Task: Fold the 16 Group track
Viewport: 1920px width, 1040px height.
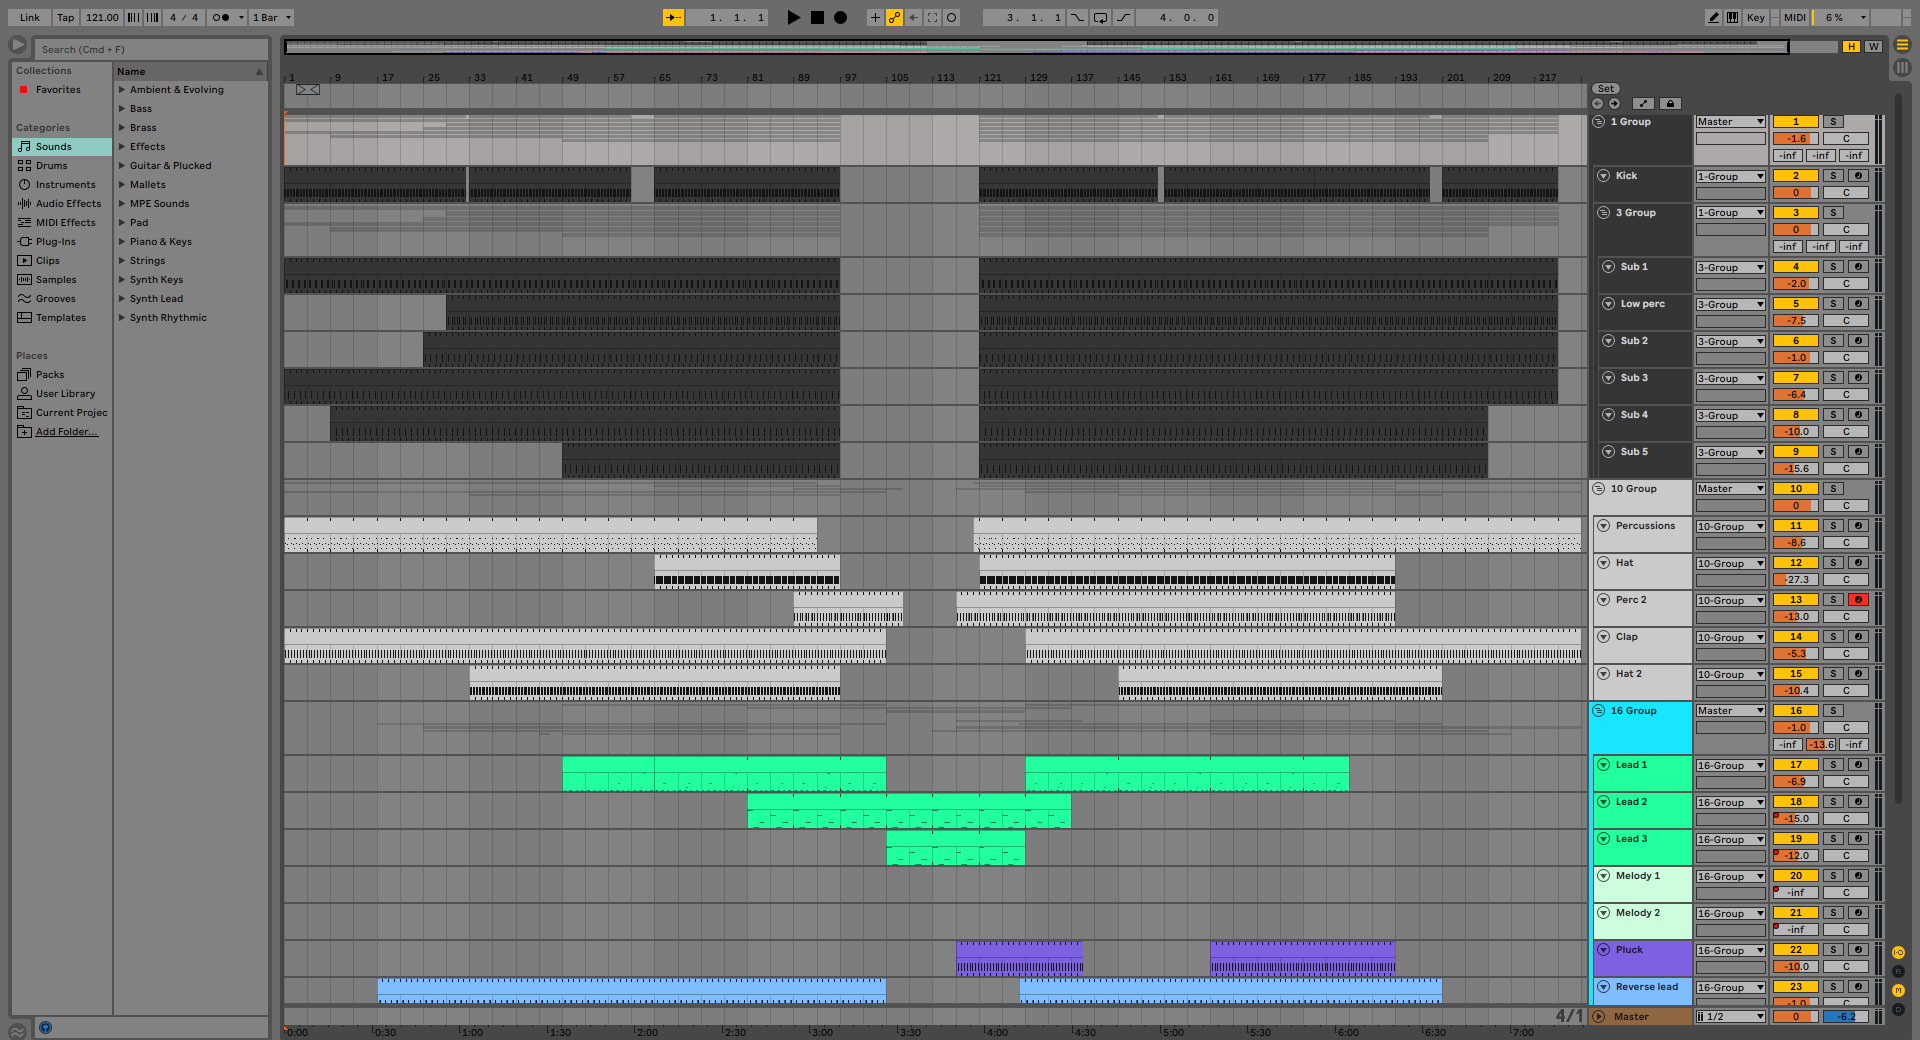Action: (1598, 711)
